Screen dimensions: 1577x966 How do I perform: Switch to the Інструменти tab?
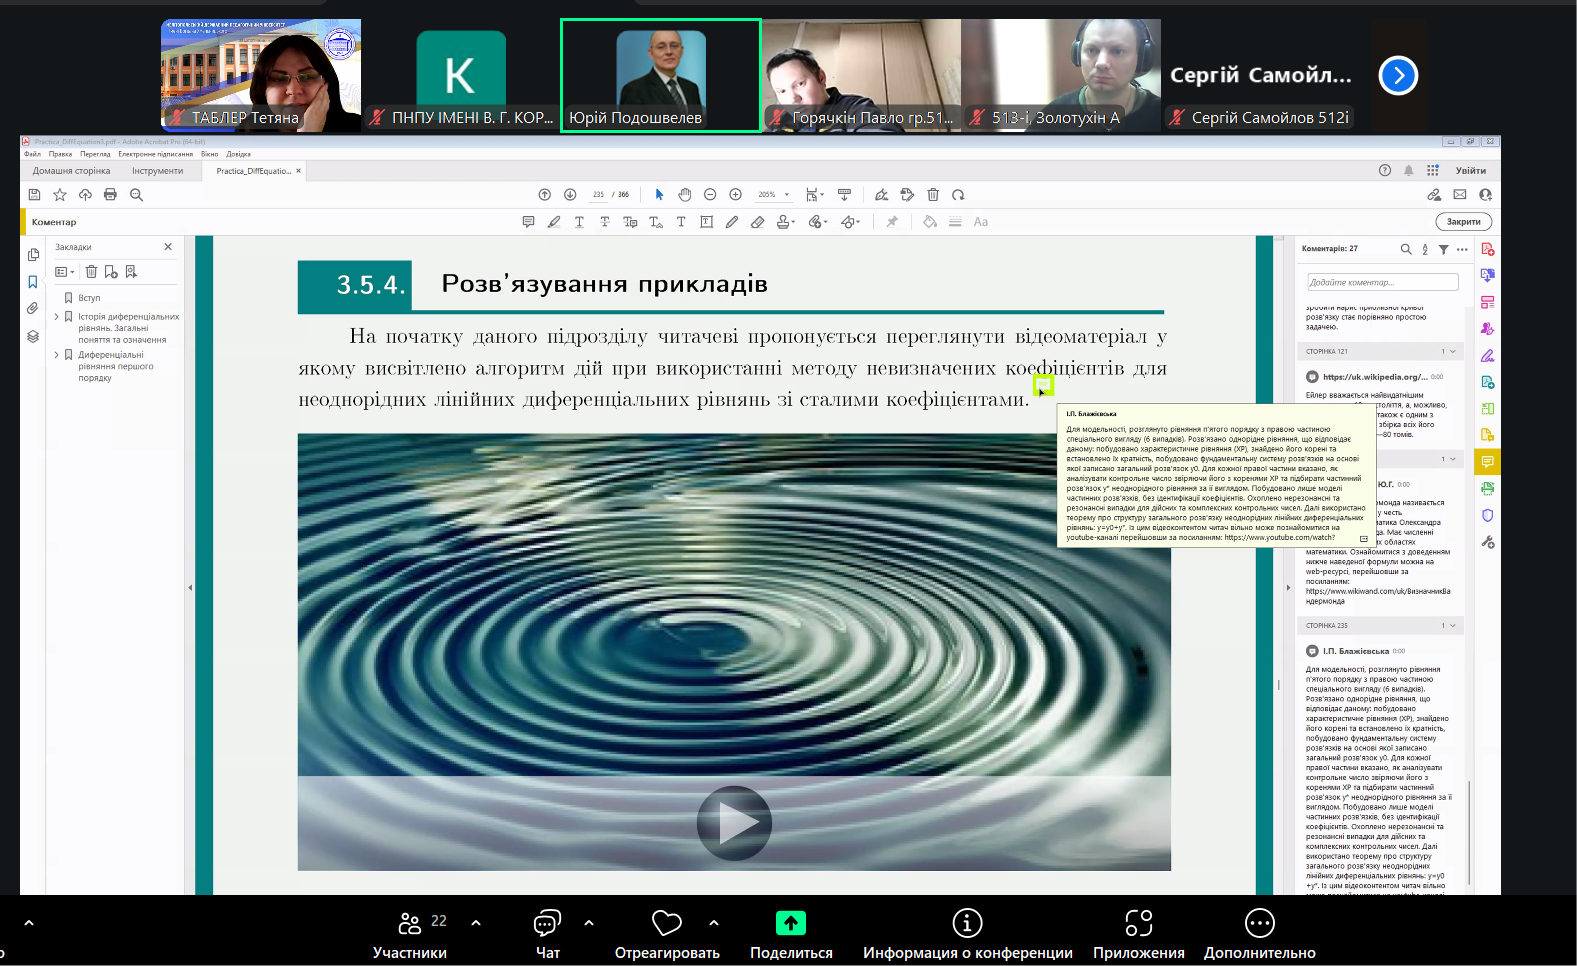(x=158, y=171)
